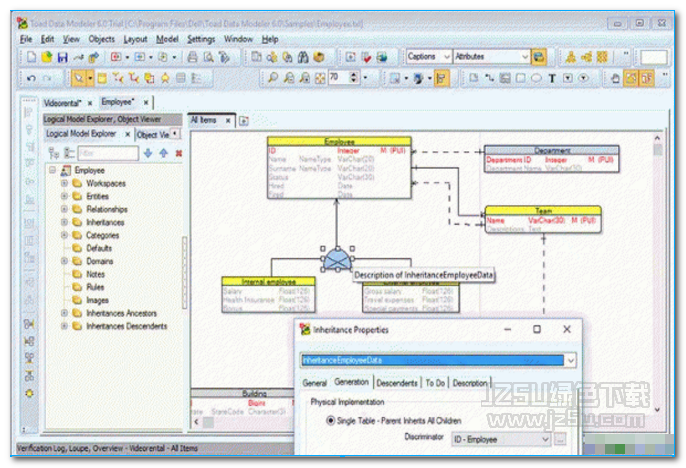Expand the Inheritances folder
Image resolution: width=686 pixels, height=468 pixels.
pyautogui.click(x=64, y=222)
